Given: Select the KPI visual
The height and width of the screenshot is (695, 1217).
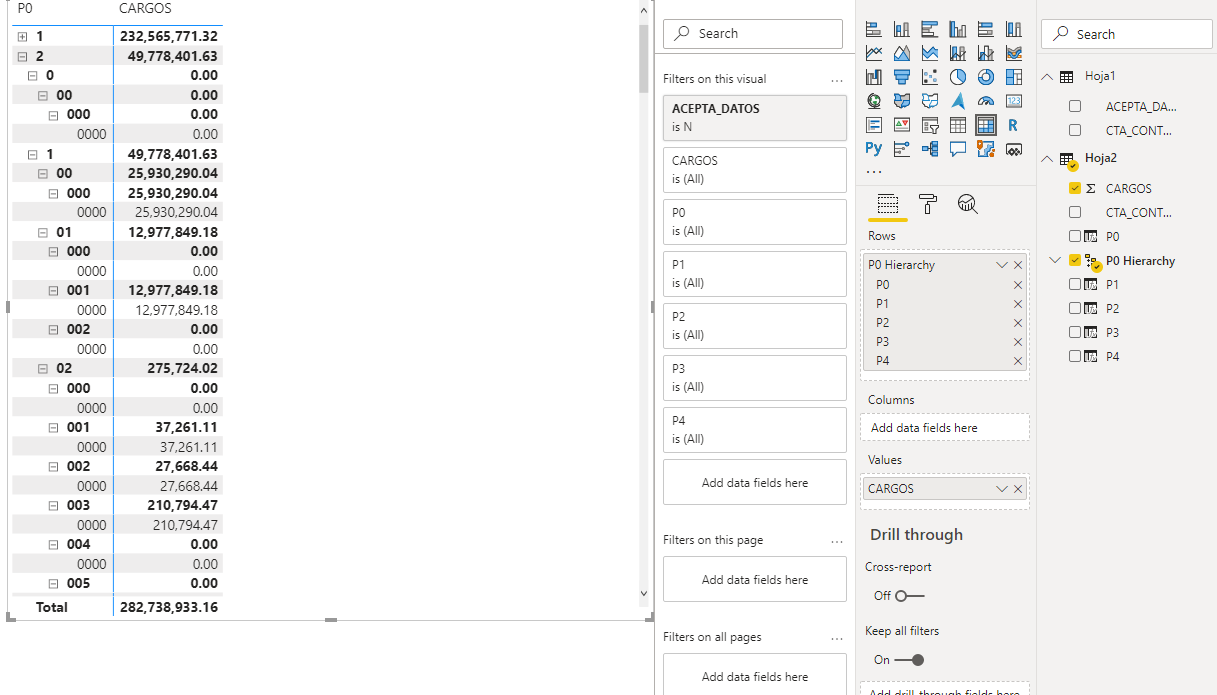Looking at the screenshot, I should 902,125.
